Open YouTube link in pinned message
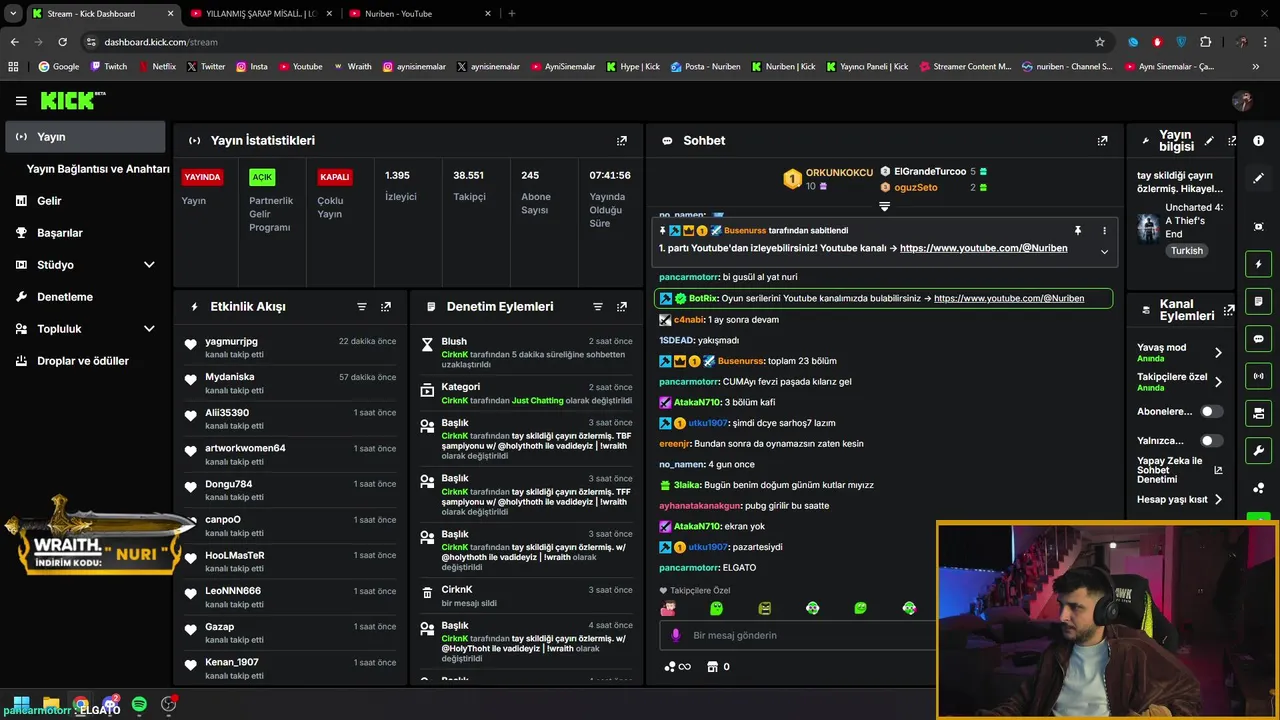The width and height of the screenshot is (1280, 720). [983, 248]
